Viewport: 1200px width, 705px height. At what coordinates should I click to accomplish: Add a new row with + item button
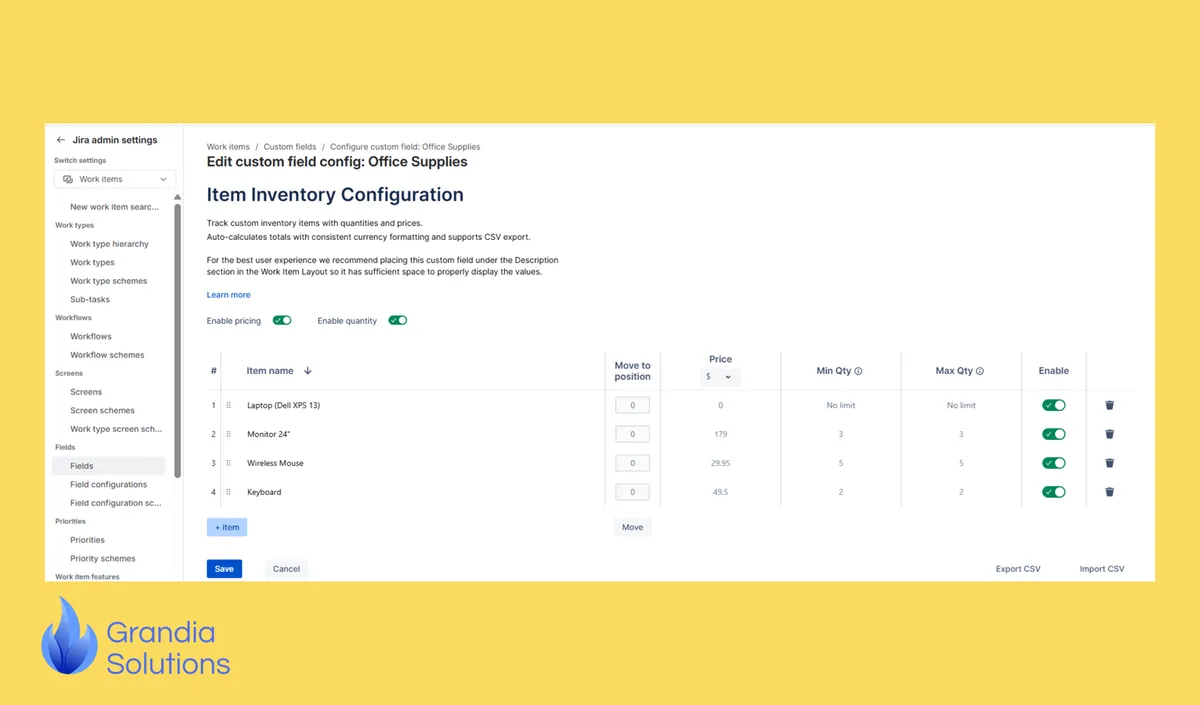[227, 527]
